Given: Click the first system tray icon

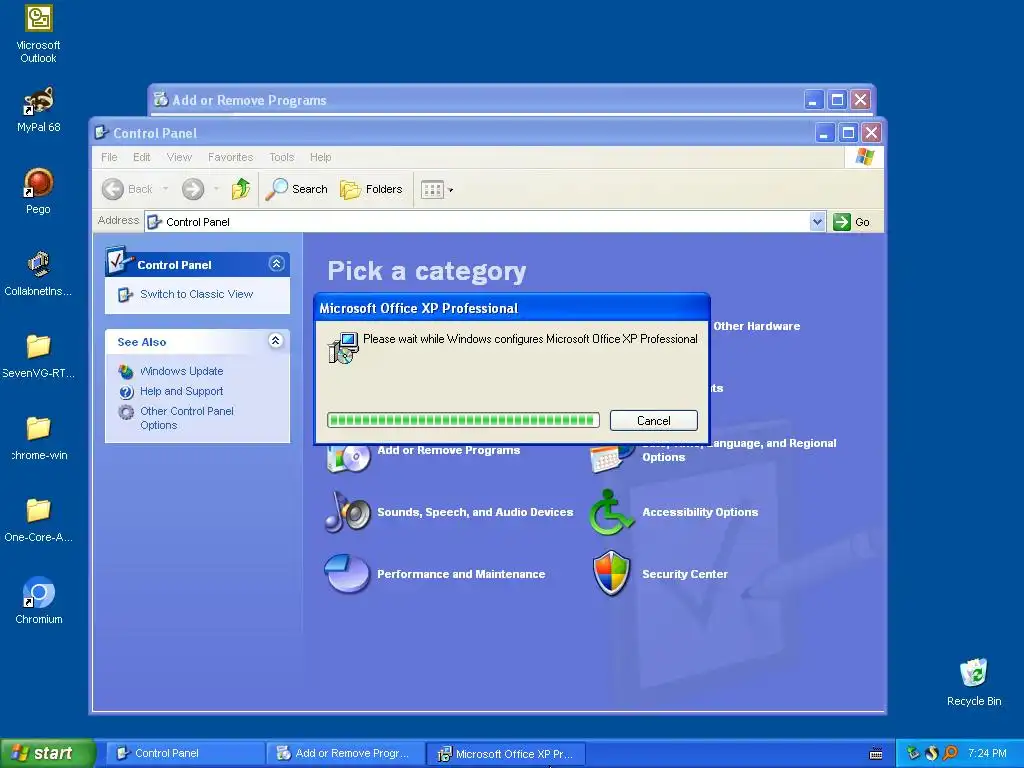Looking at the screenshot, I should [x=913, y=753].
